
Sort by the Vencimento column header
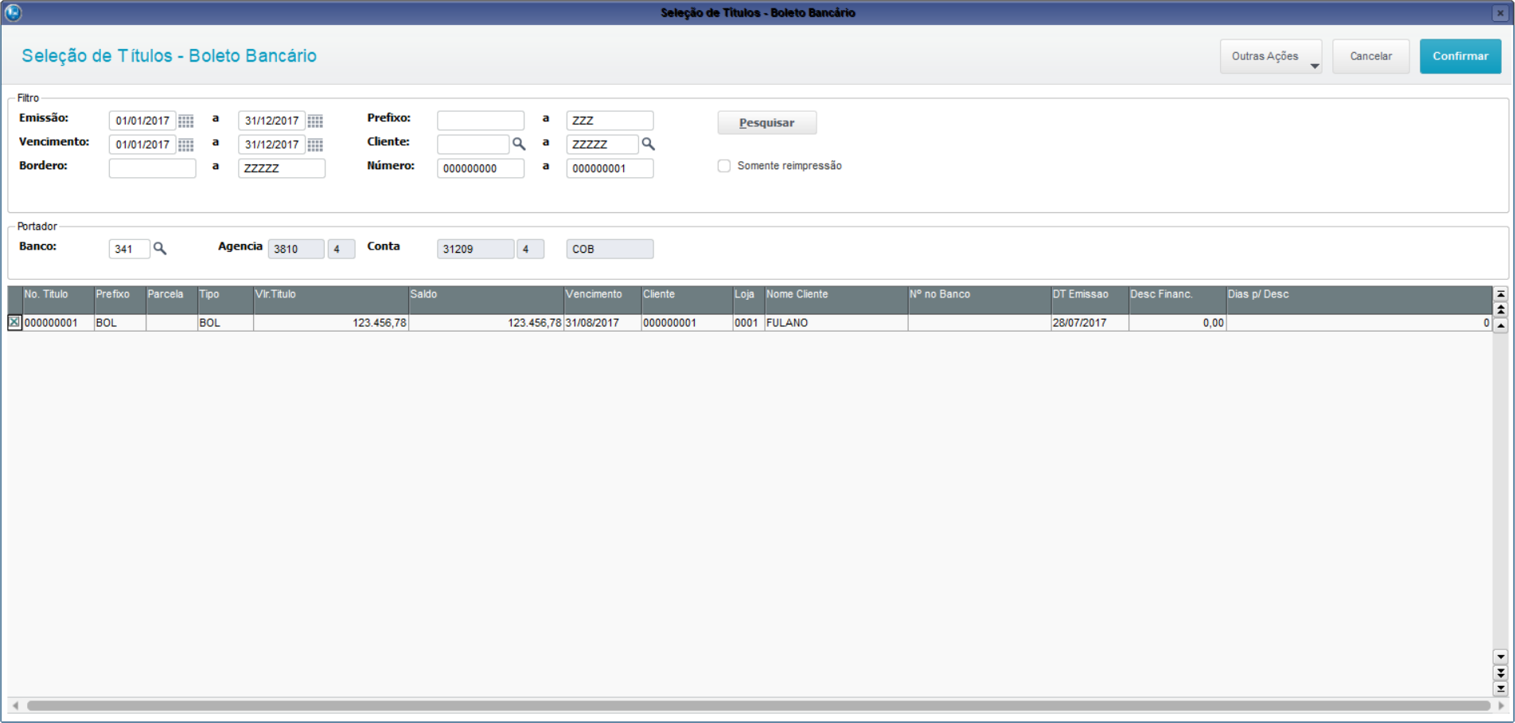coord(601,295)
